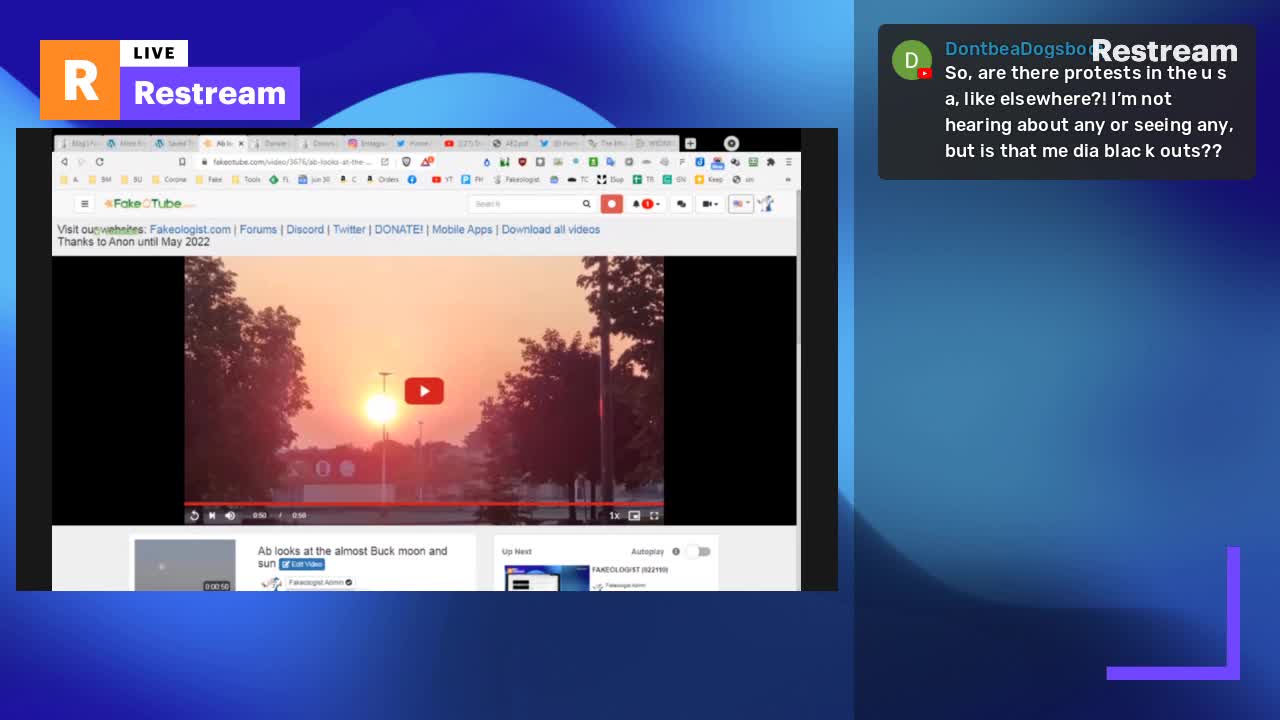Image resolution: width=1280 pixels, height=720 pixels.
Task: Open the Orders bookmark
Action: [384, 180]
